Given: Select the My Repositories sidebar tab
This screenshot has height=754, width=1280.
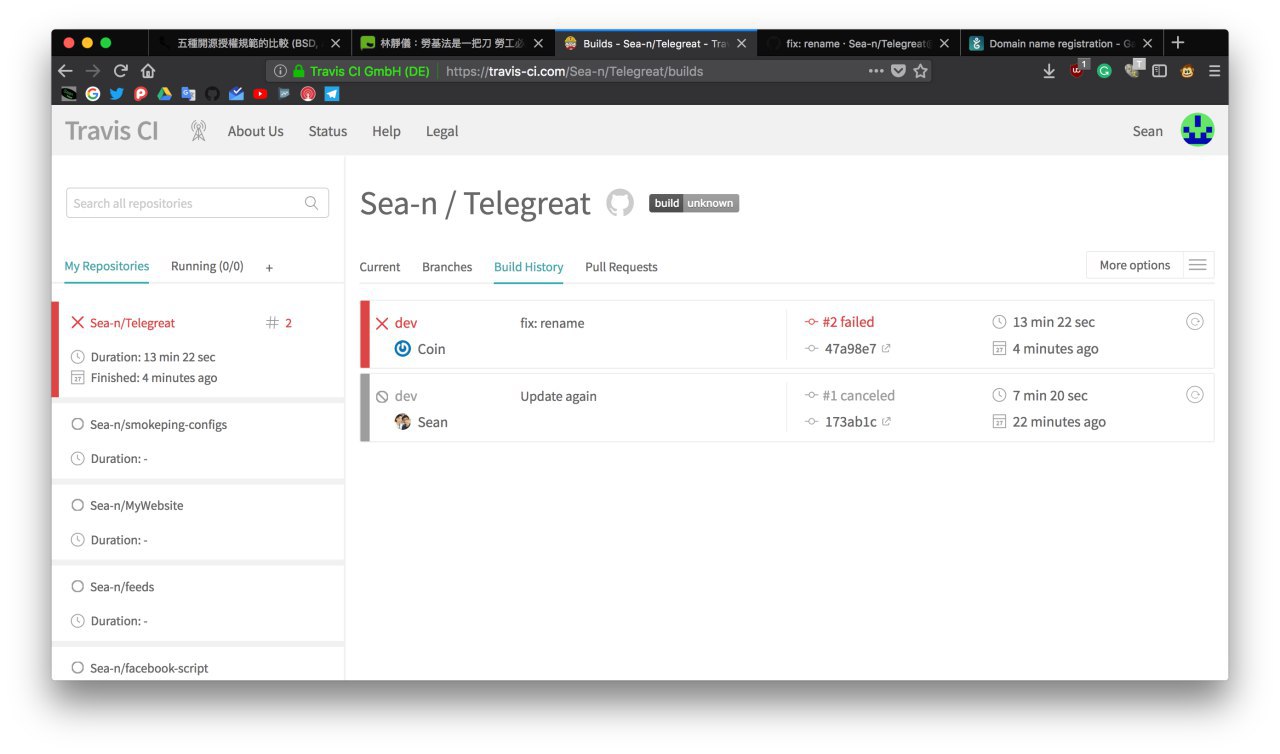Looking at the screenshot, I should (x=107, y=266).
